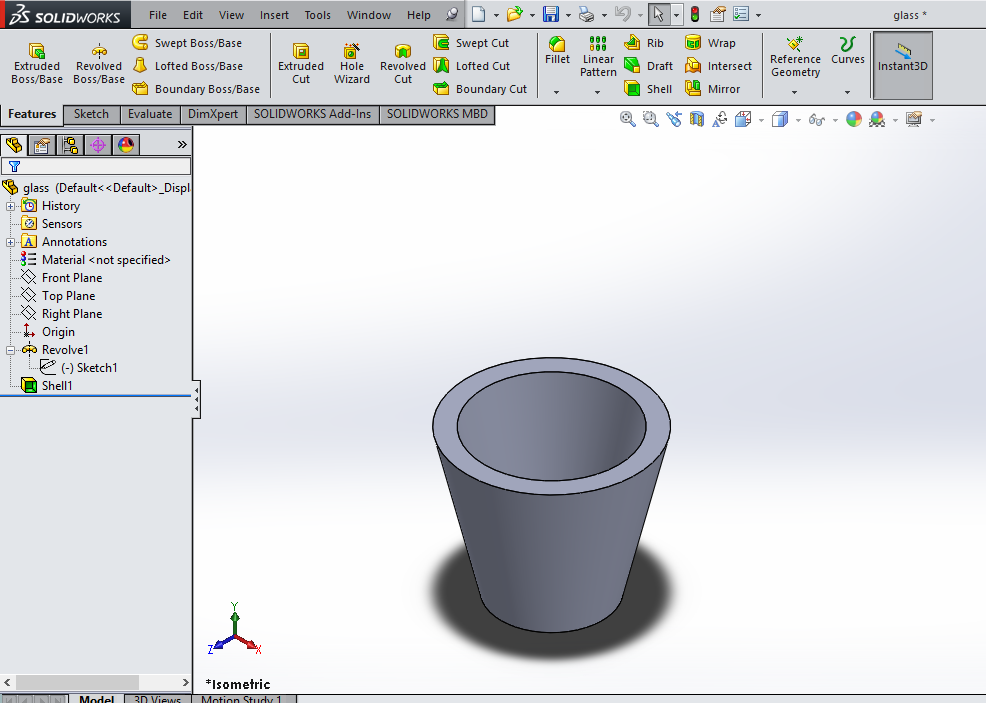
Task: Open Reference Geometry tool
Action: point(795,57)
